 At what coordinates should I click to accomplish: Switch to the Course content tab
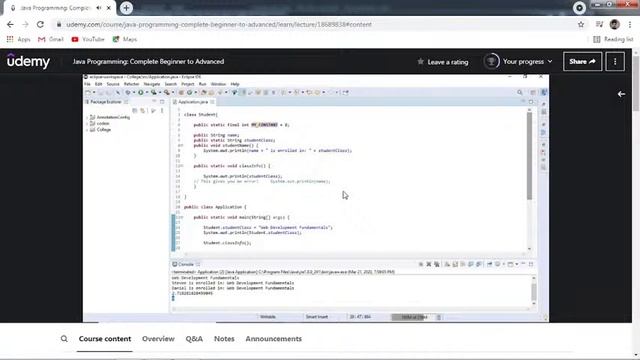click(105, 339)
